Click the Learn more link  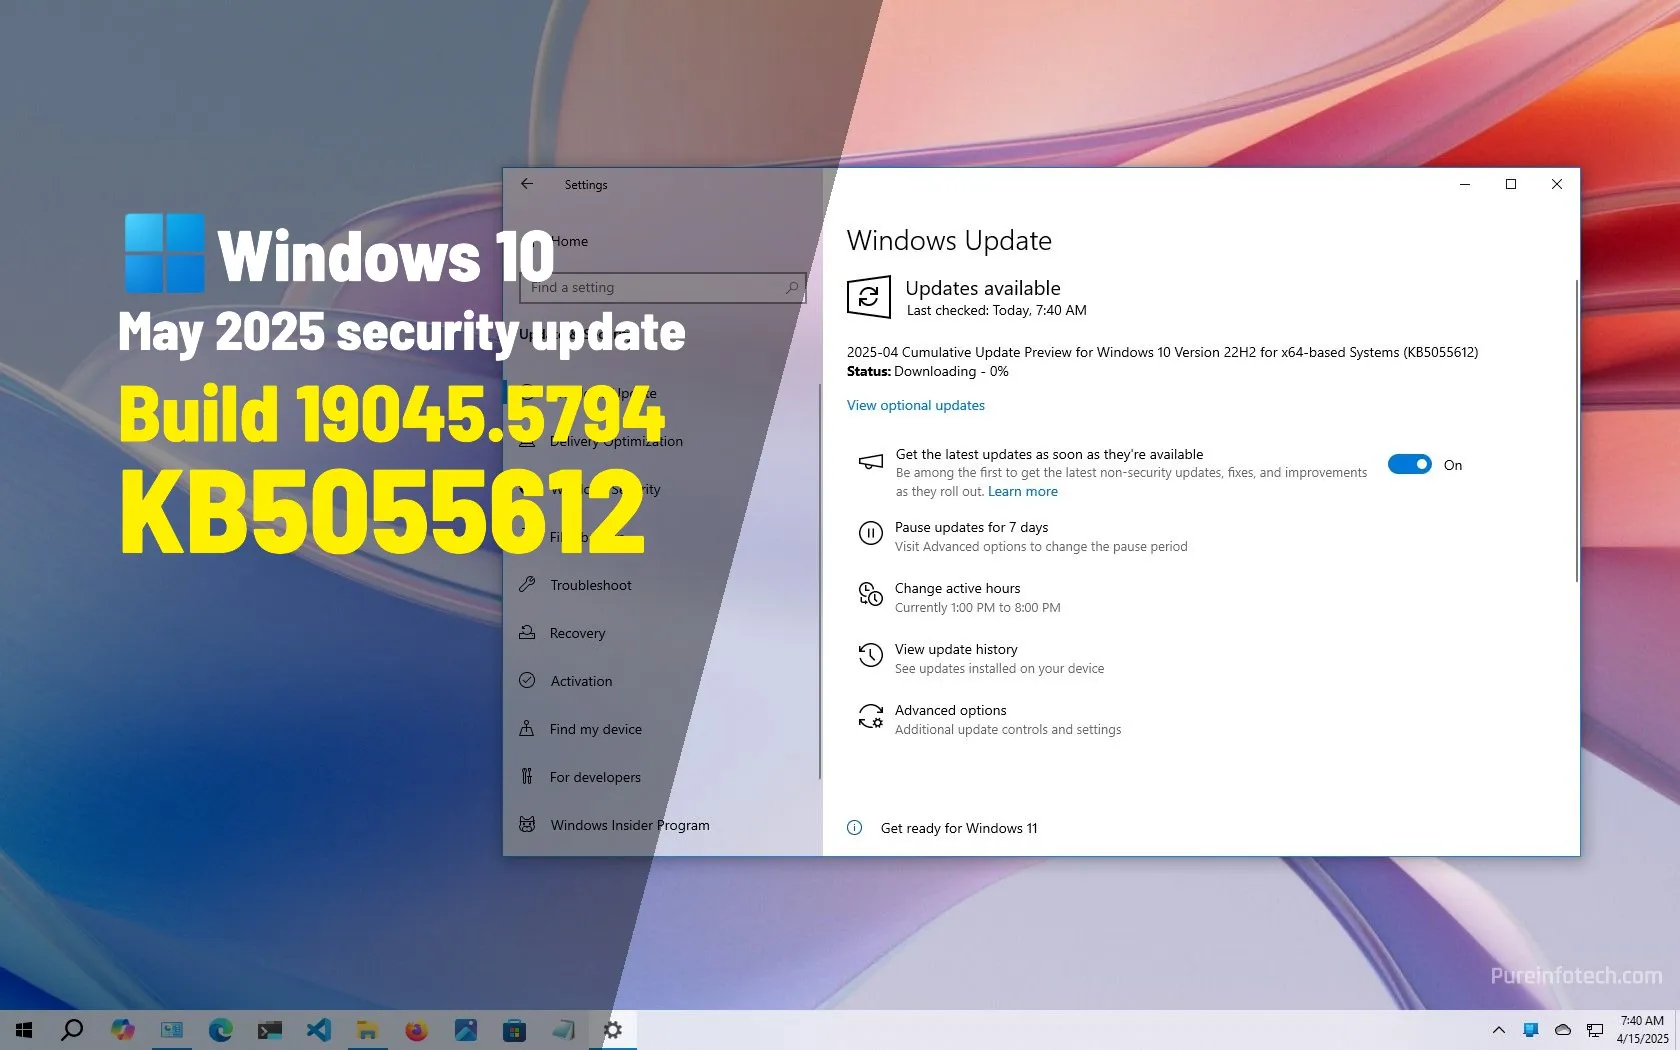tap(1023, 491)
